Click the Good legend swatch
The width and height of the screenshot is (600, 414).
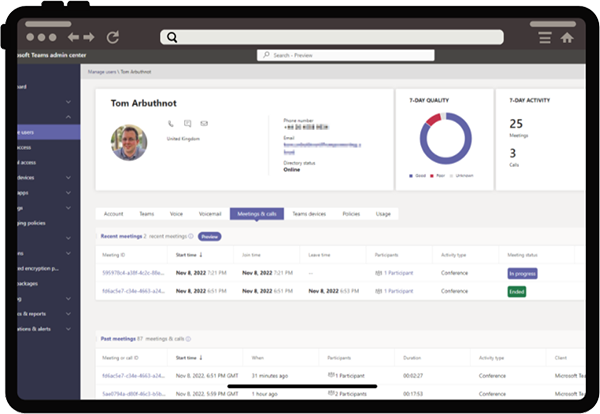[411, 176]
